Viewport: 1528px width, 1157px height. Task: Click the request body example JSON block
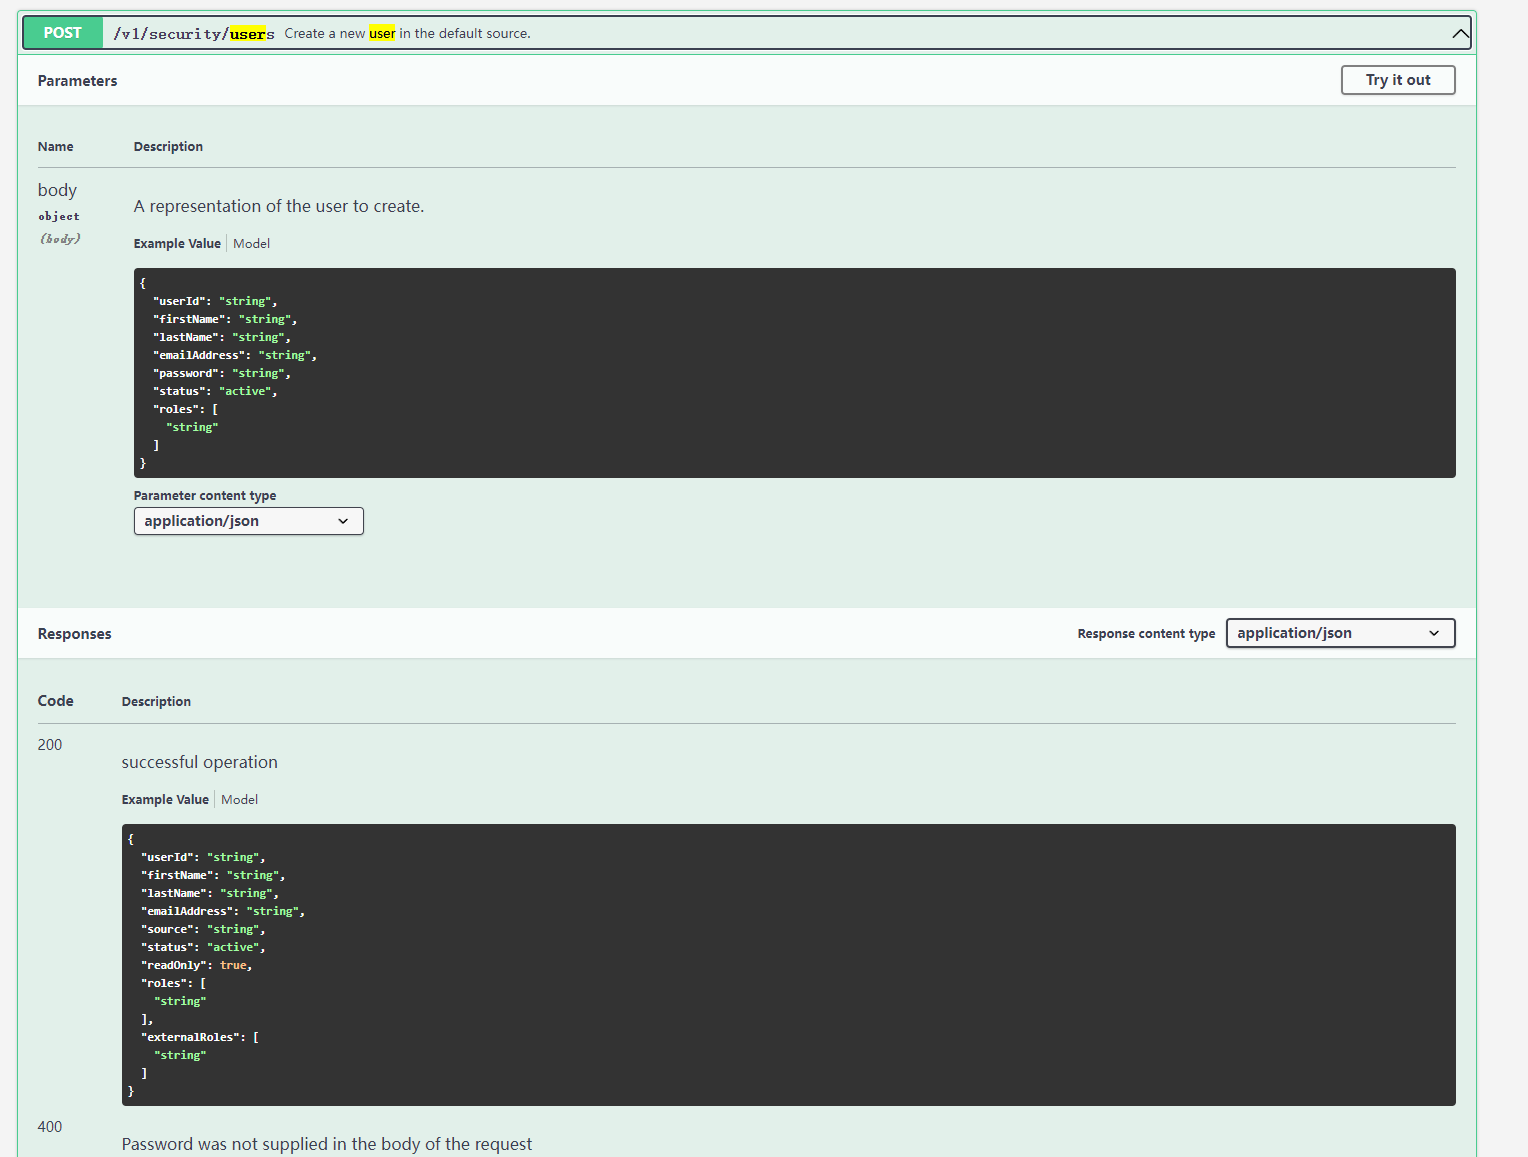coord(794,373)
